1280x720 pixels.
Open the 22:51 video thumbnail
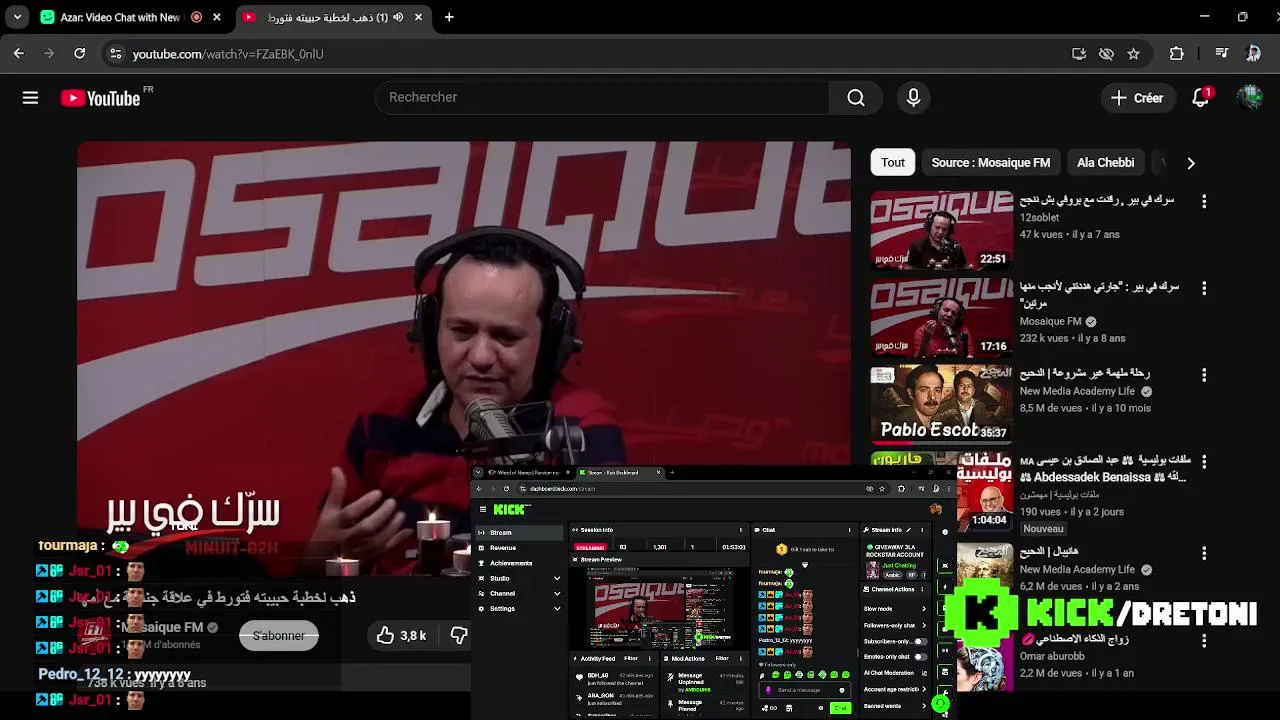click(942, 230)
